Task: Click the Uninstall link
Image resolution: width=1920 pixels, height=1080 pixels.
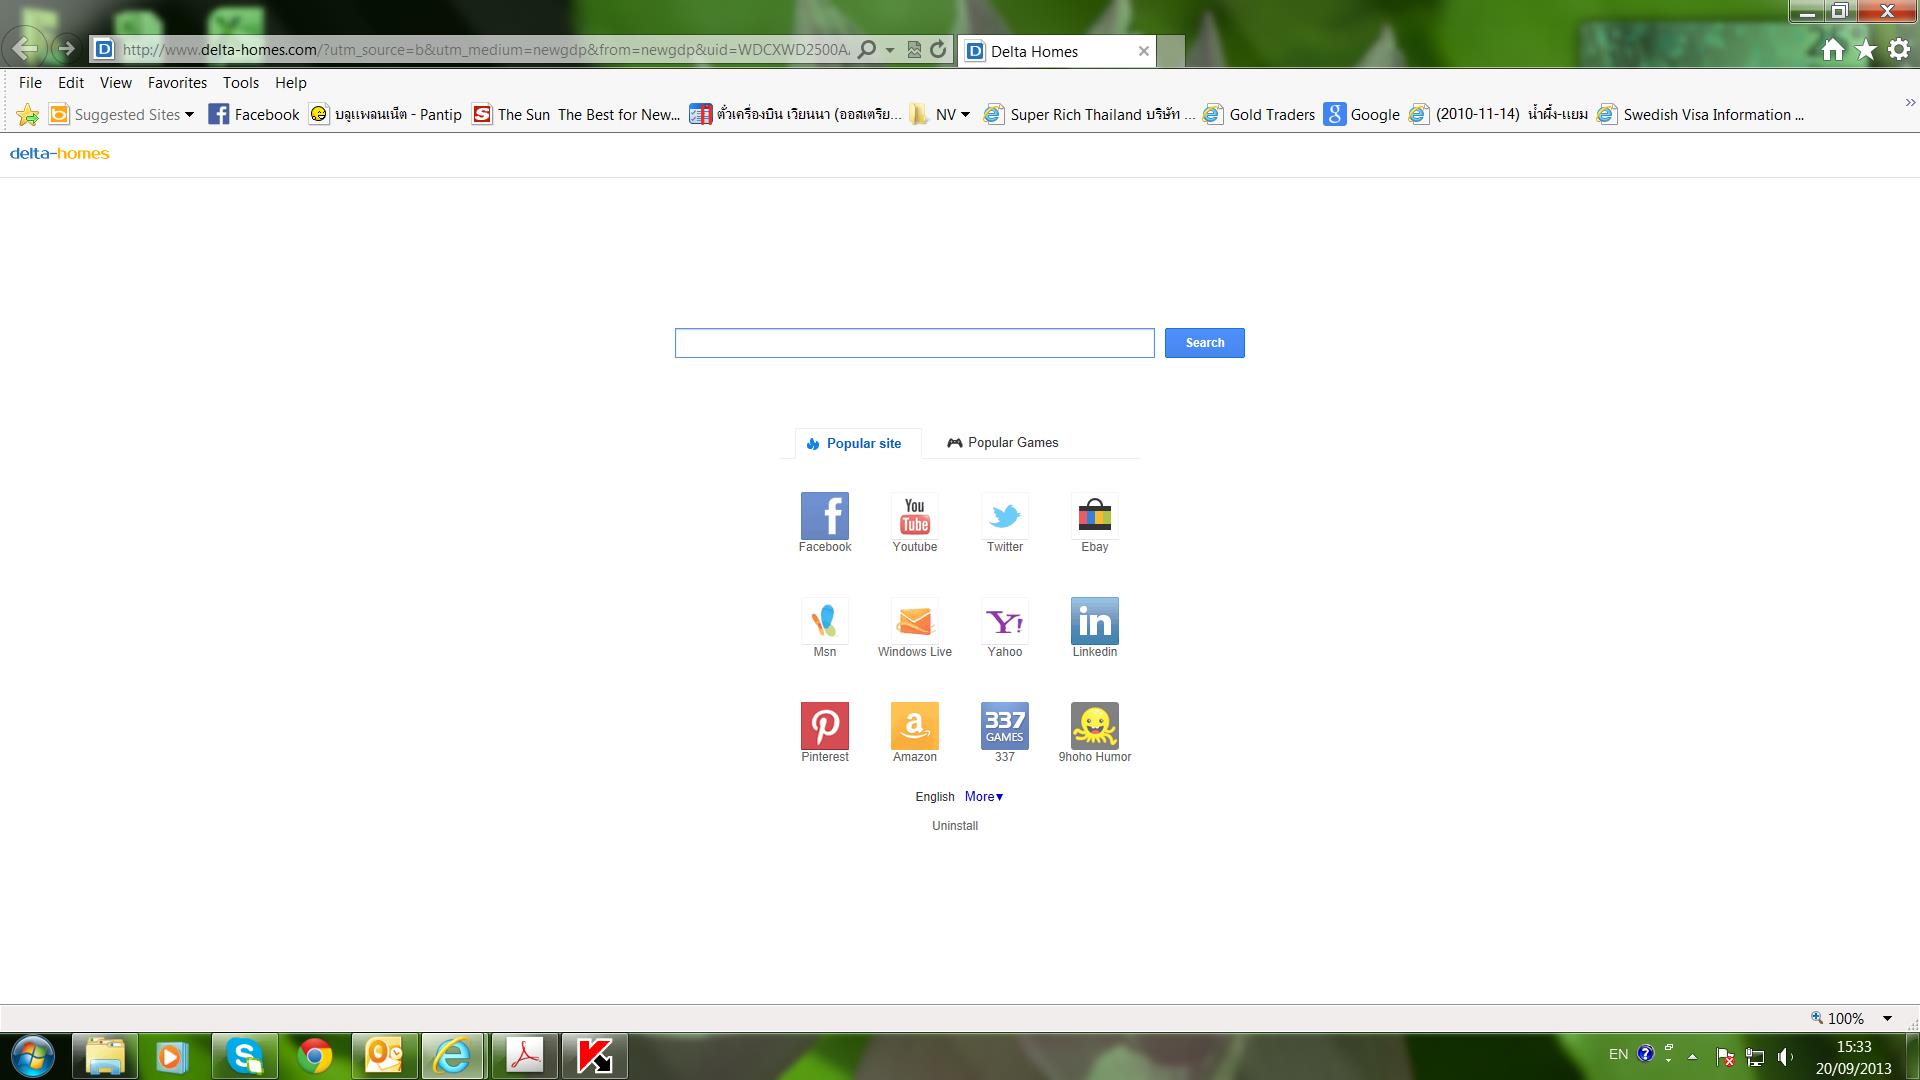Action: (955, 826)
